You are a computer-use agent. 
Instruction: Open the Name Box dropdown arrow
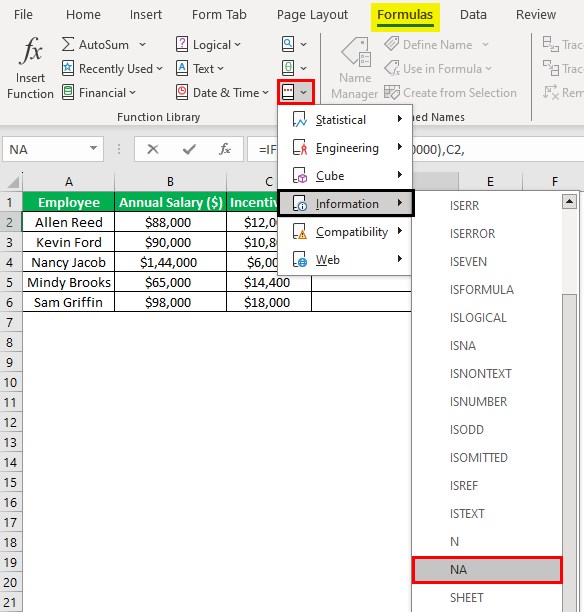93,148
